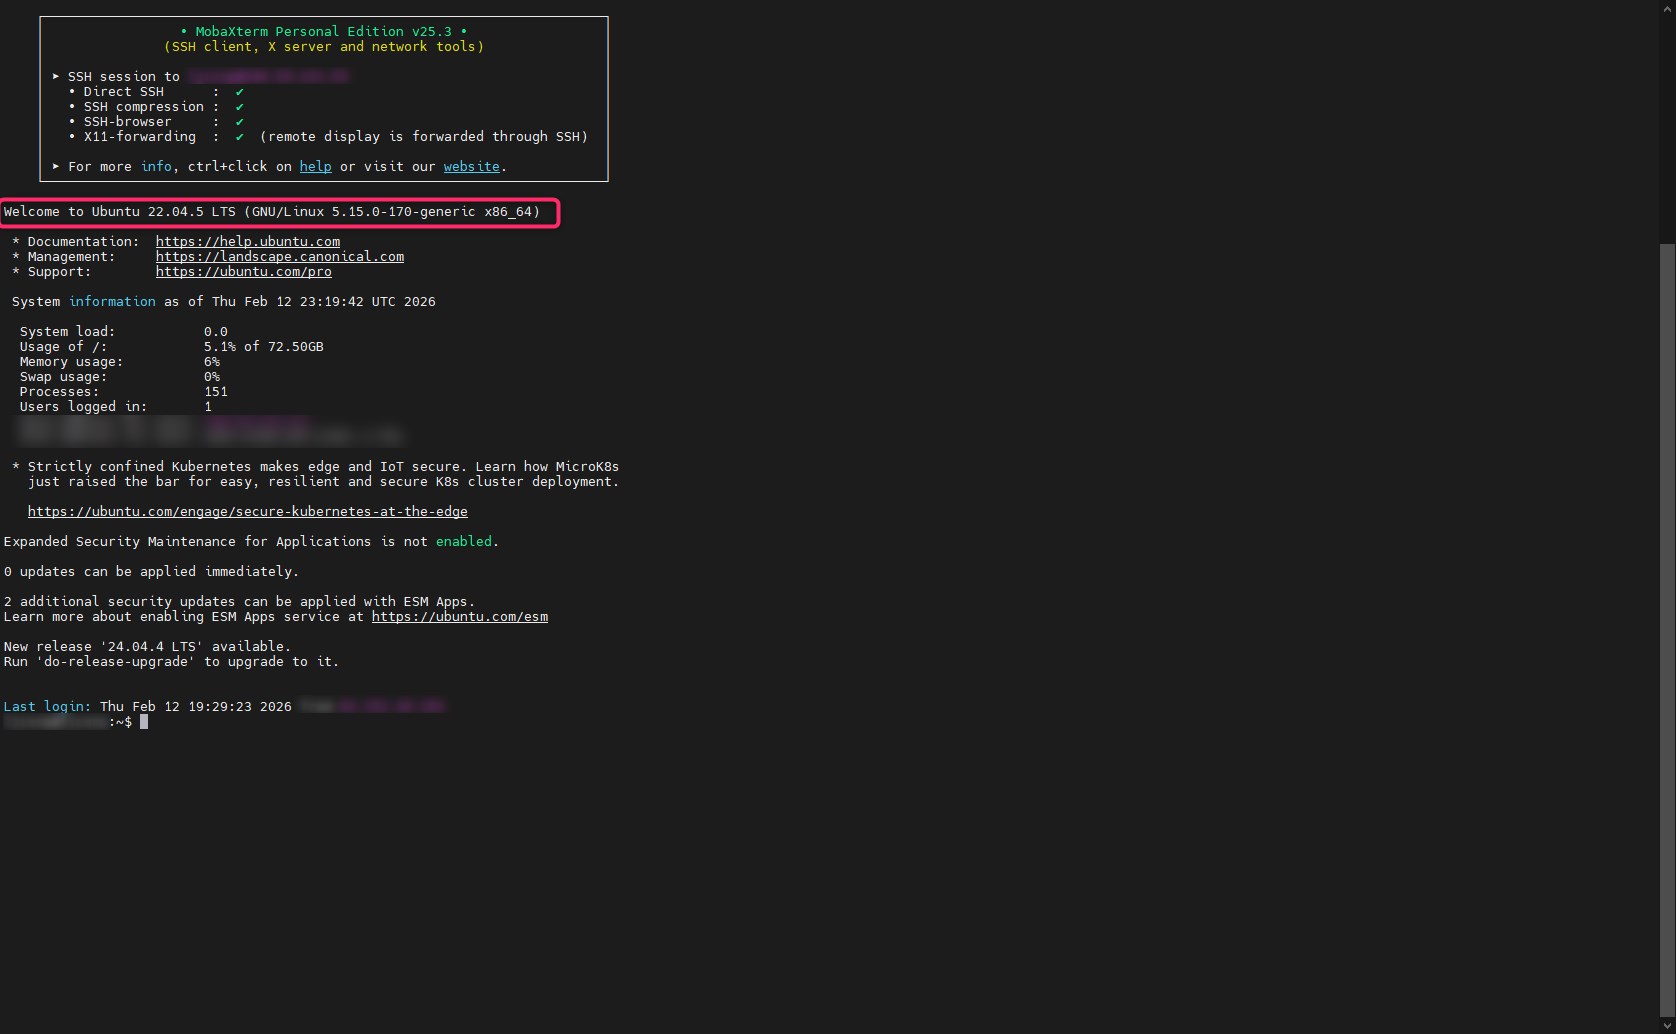Open the https://ubuntu.com/esm link
Viewport: 1676px width, 1034px height.
pyautogui.click(x=459, y=617)
